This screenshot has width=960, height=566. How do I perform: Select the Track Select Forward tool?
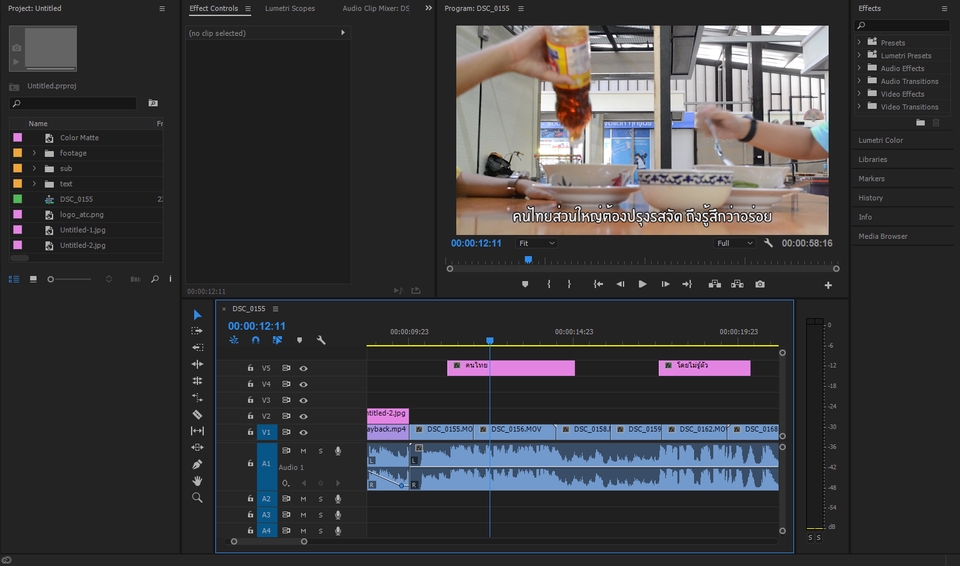click(x=197, y=331)
